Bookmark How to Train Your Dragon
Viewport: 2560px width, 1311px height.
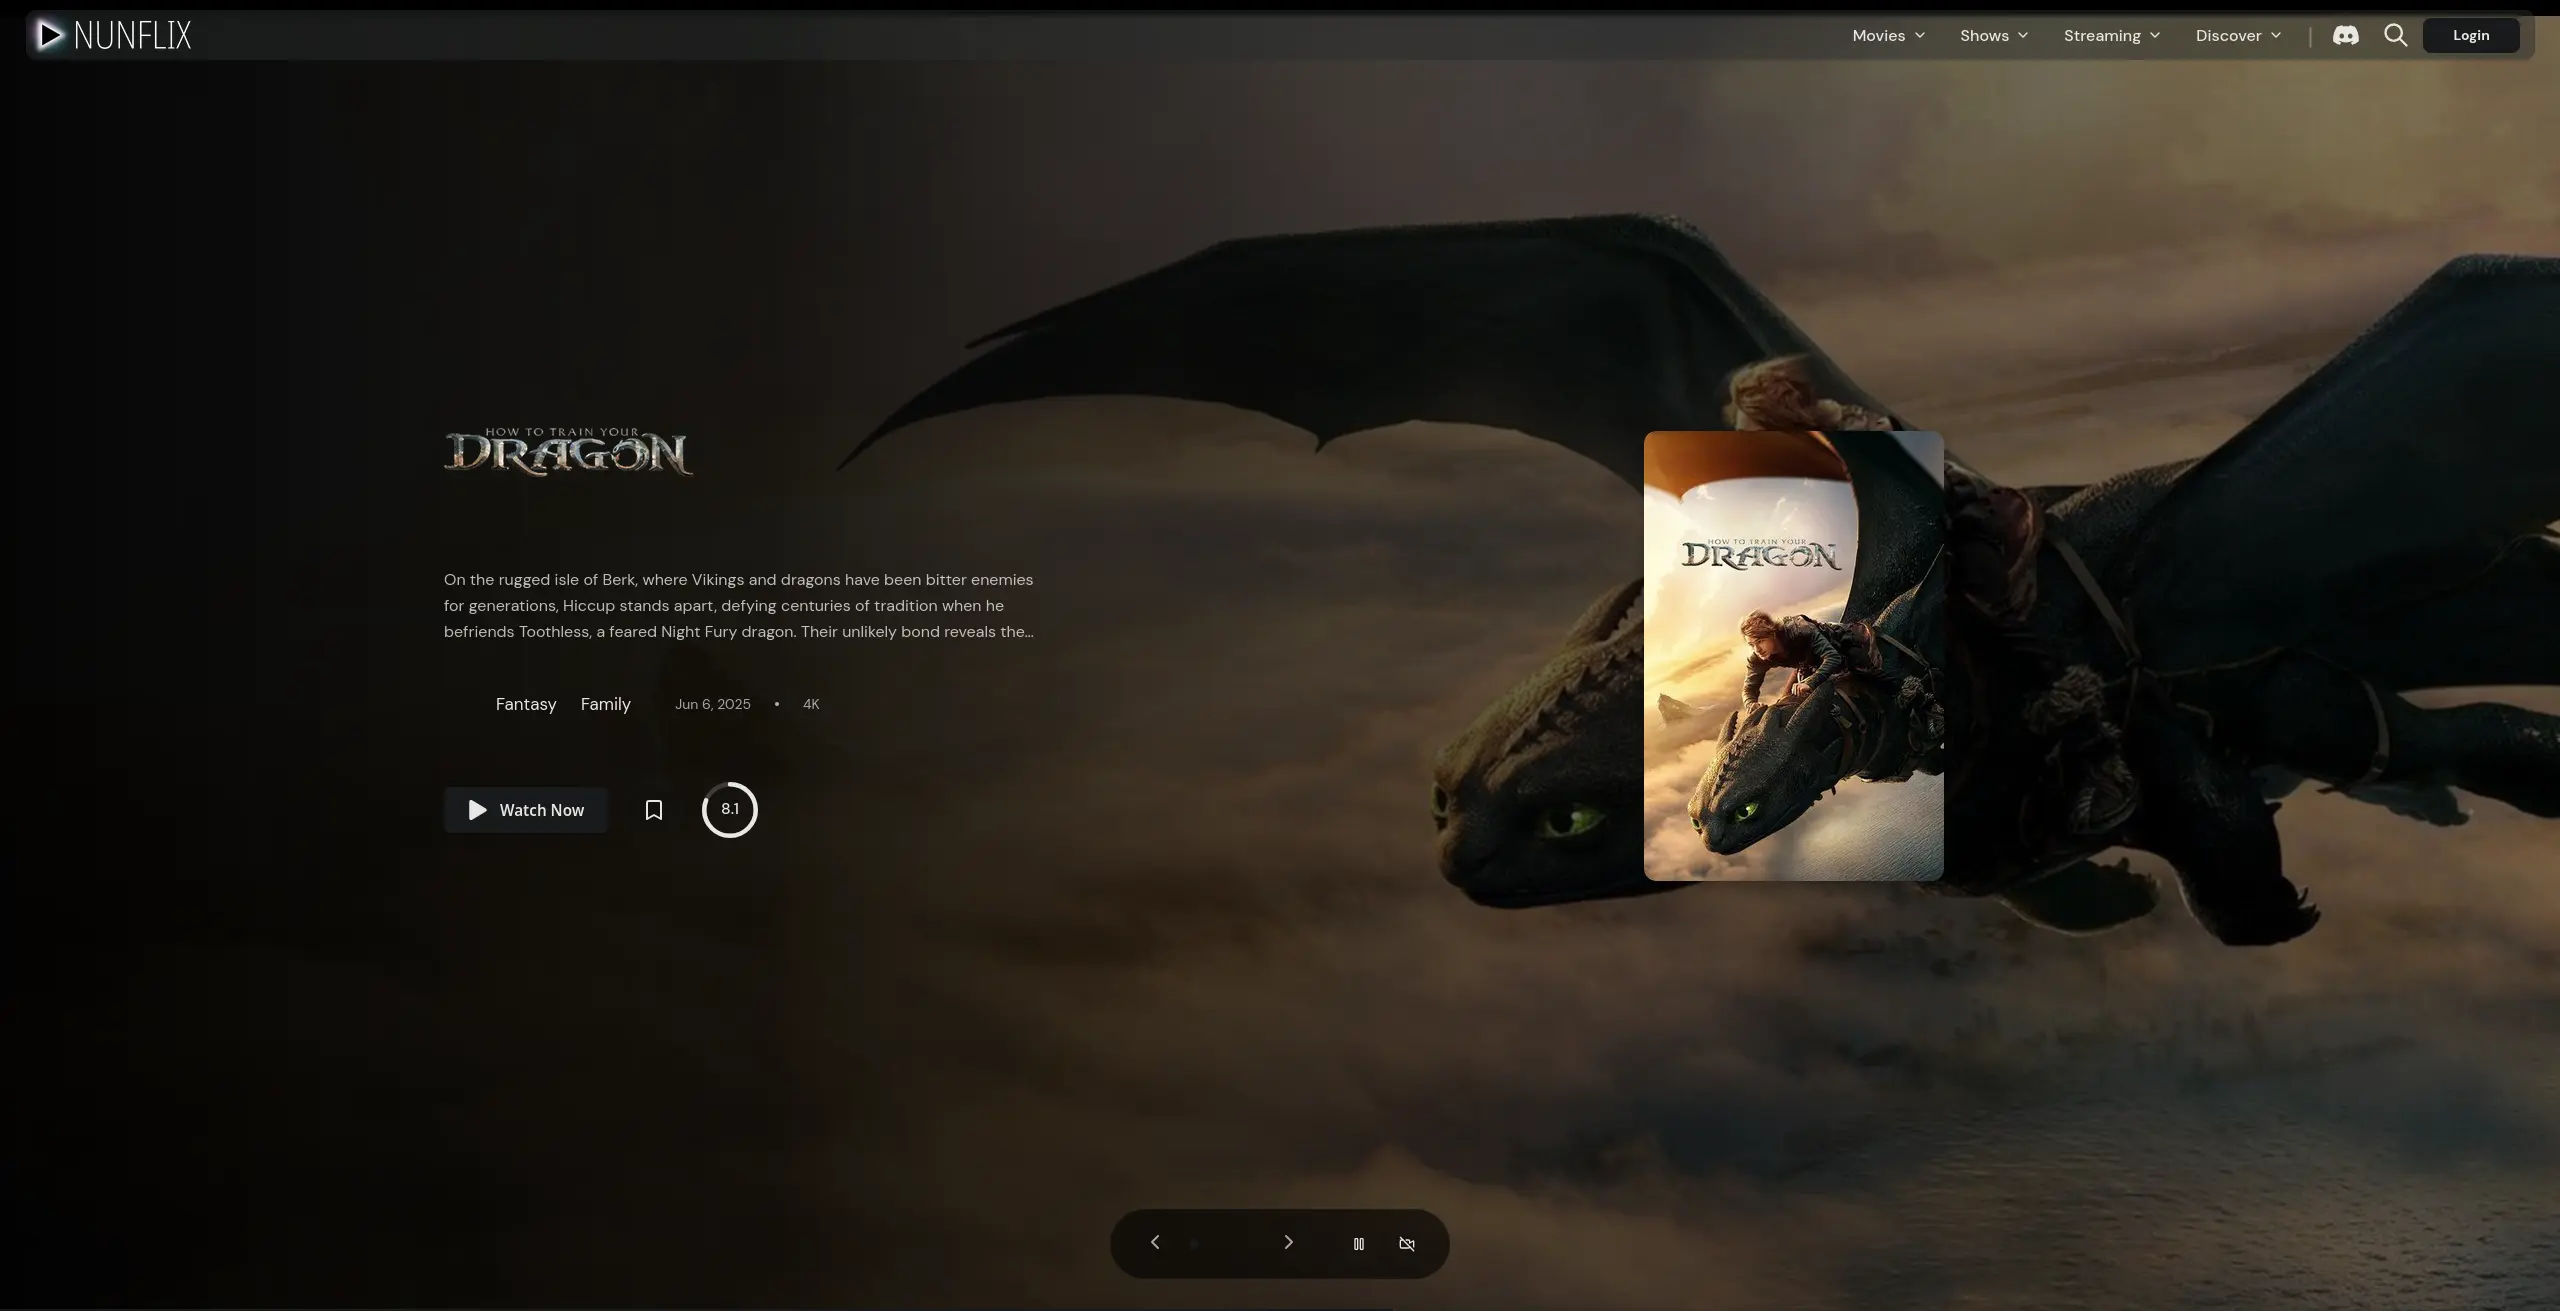click(653, 810)
